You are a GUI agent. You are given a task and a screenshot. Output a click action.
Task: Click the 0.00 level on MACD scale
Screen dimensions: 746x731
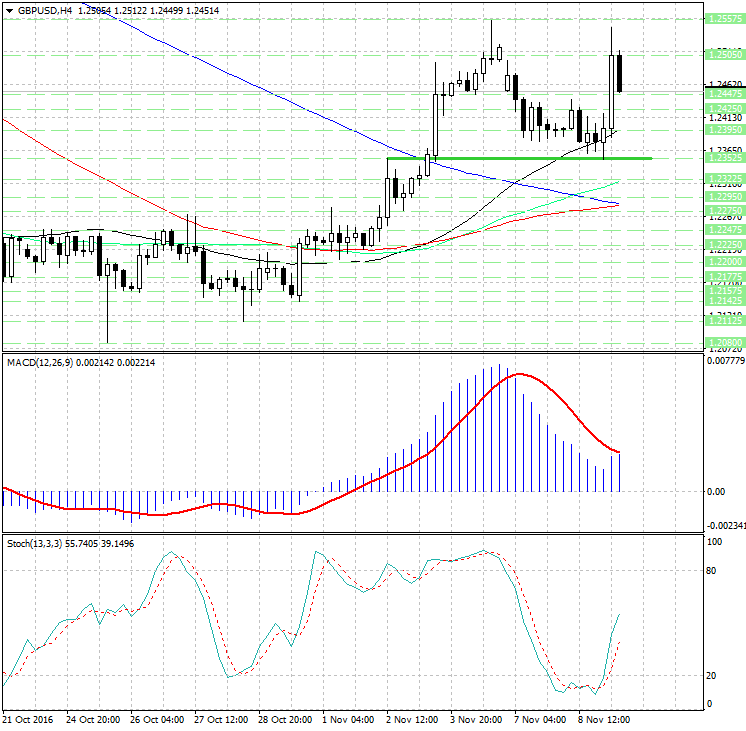tap(714, 491)
